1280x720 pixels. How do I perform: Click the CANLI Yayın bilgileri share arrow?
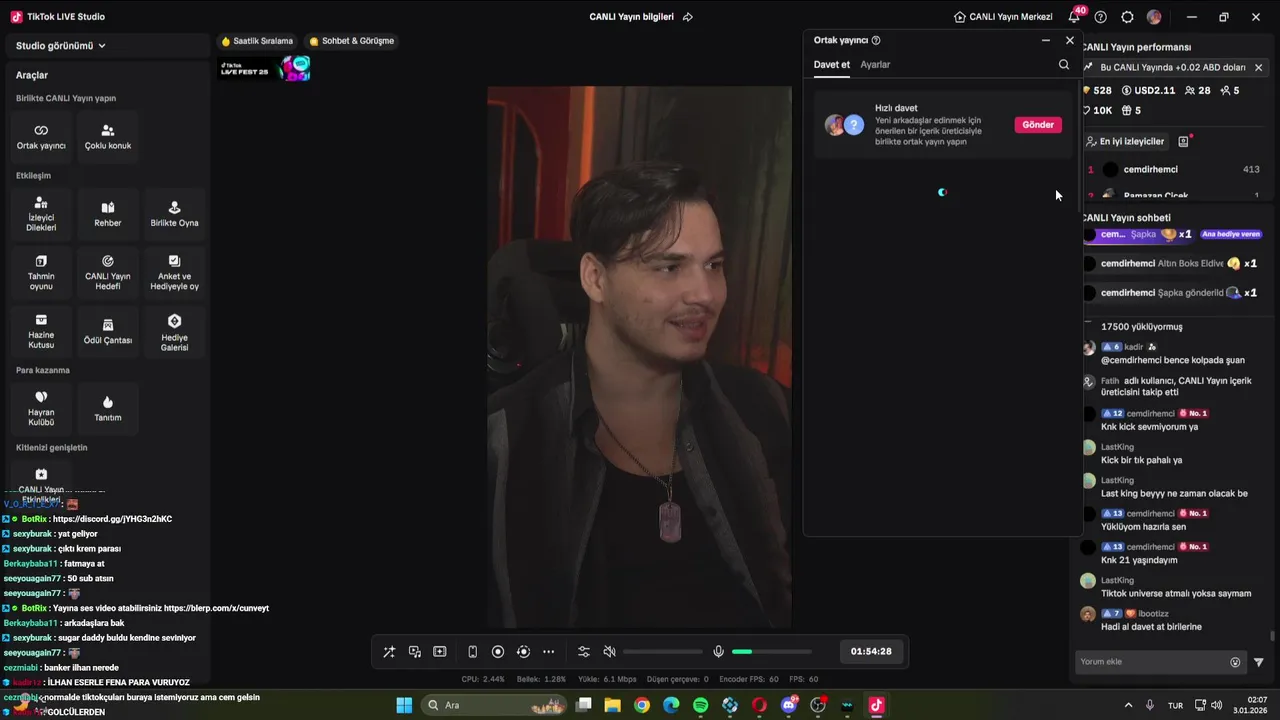click(688, 17)
